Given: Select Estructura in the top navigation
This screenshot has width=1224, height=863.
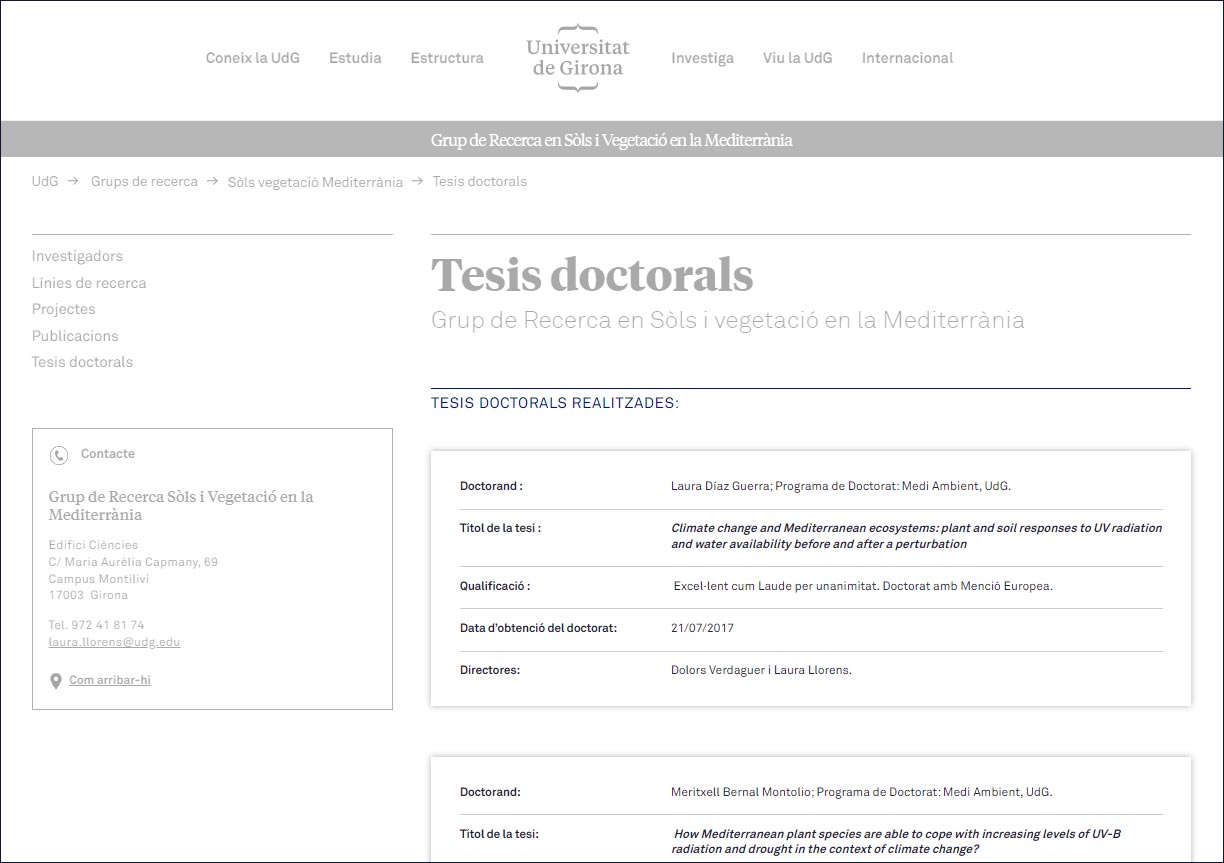Looking at the screenshot, I should click(x=446, y=58).
